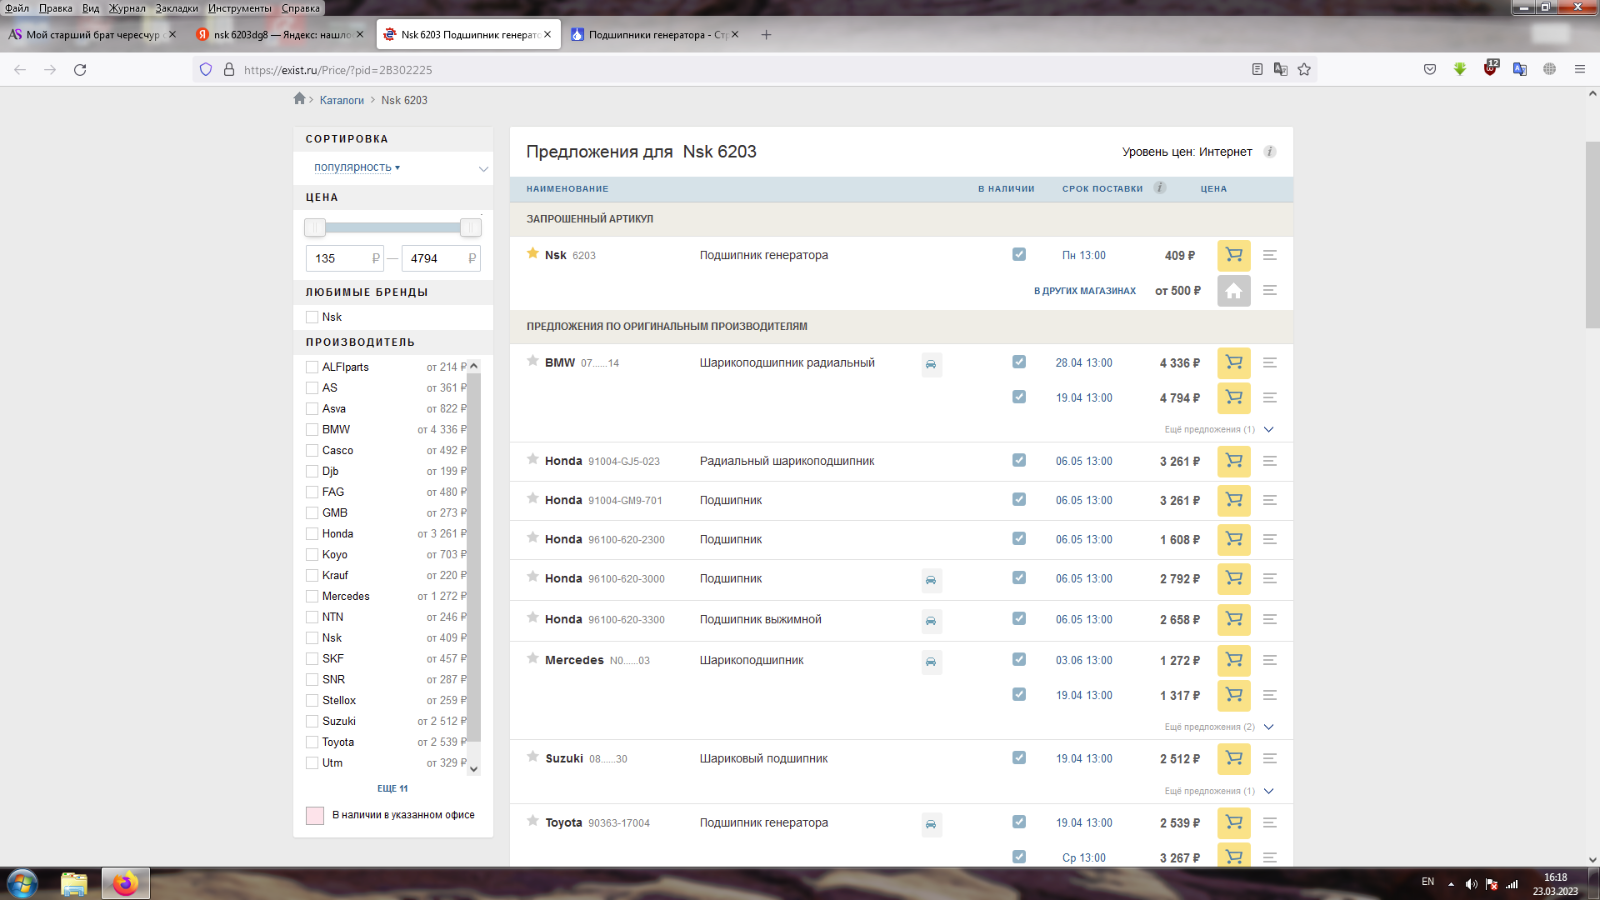Viewport: 1600px width, 900px height.
Task: Open file explorer from taskbar
Action: (74, 884)
